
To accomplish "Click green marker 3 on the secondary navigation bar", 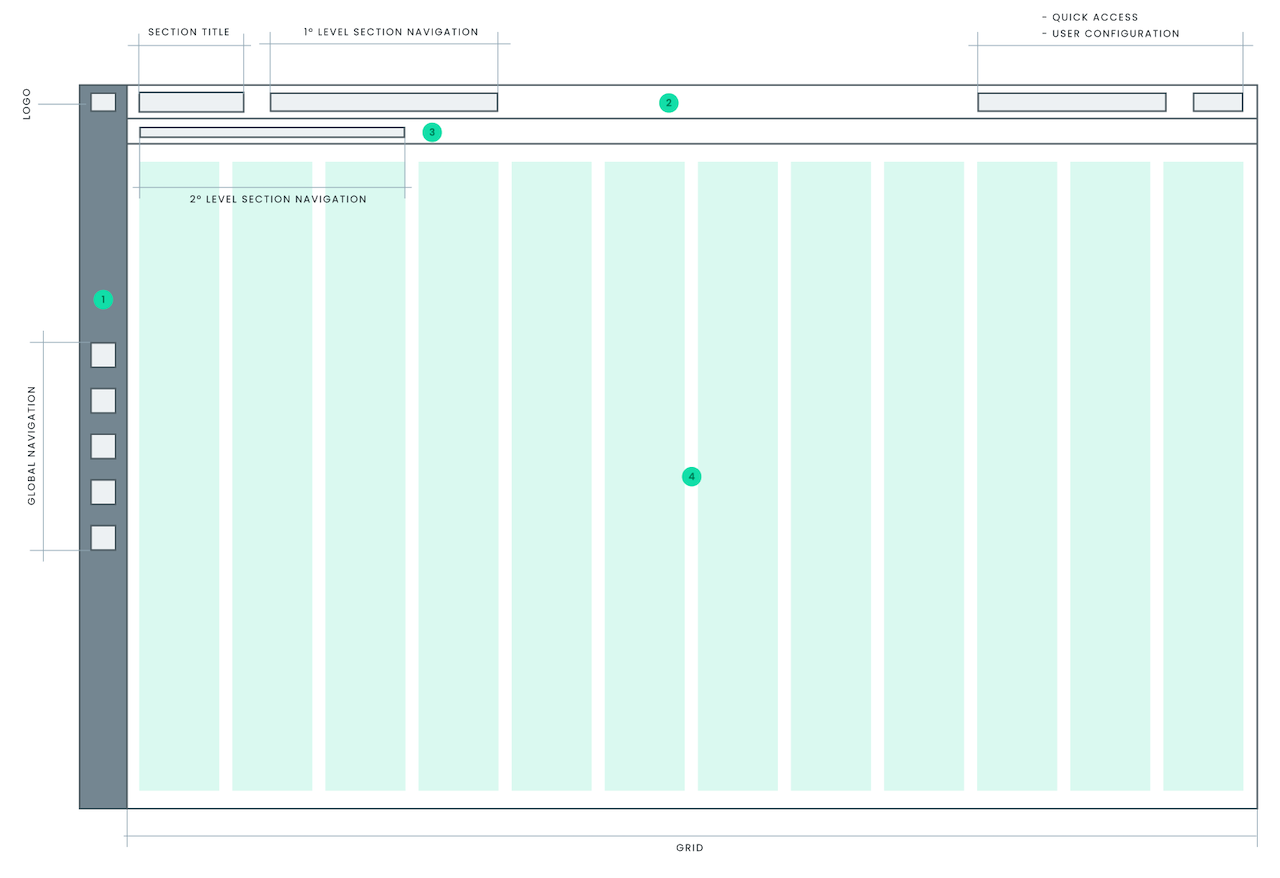I will (431, 132).
